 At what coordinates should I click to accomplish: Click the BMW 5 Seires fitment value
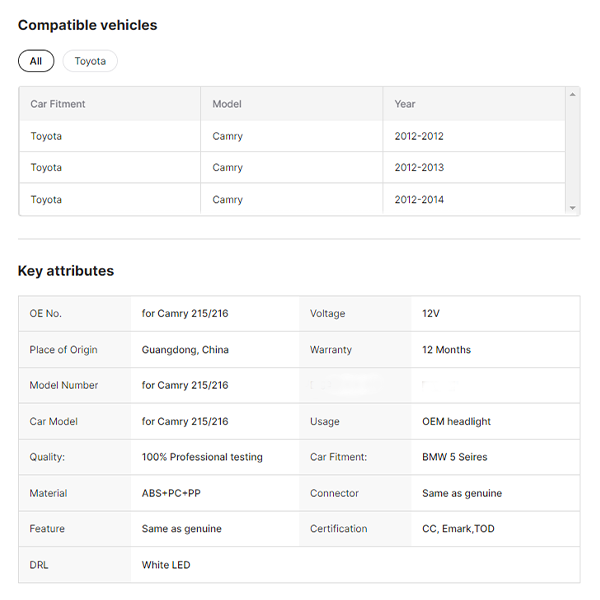point(455,457)
